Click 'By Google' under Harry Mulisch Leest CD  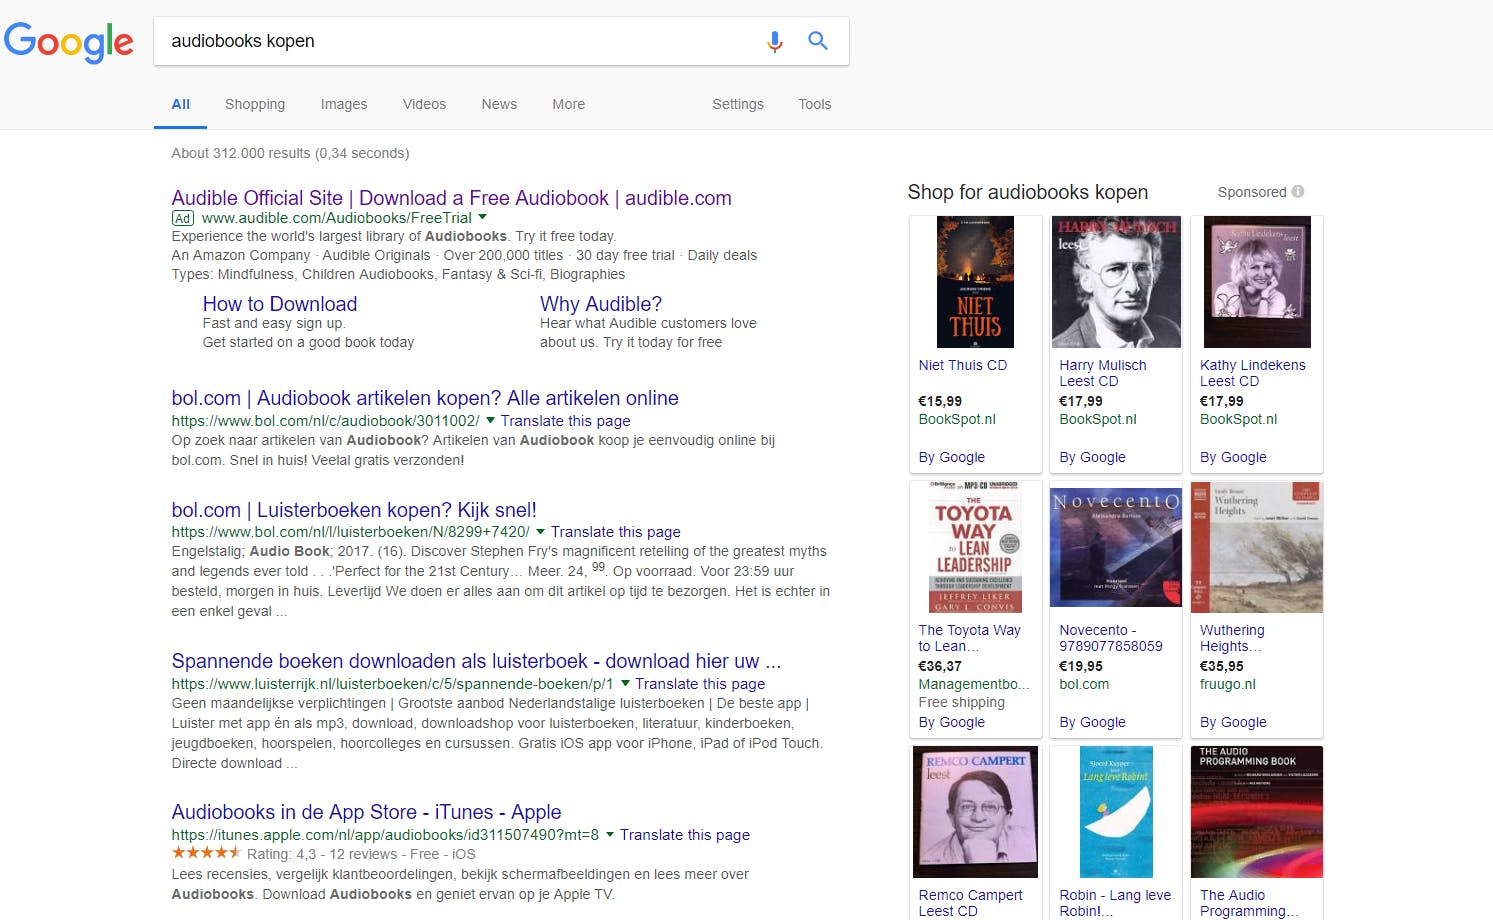(x=1093, y=458)
